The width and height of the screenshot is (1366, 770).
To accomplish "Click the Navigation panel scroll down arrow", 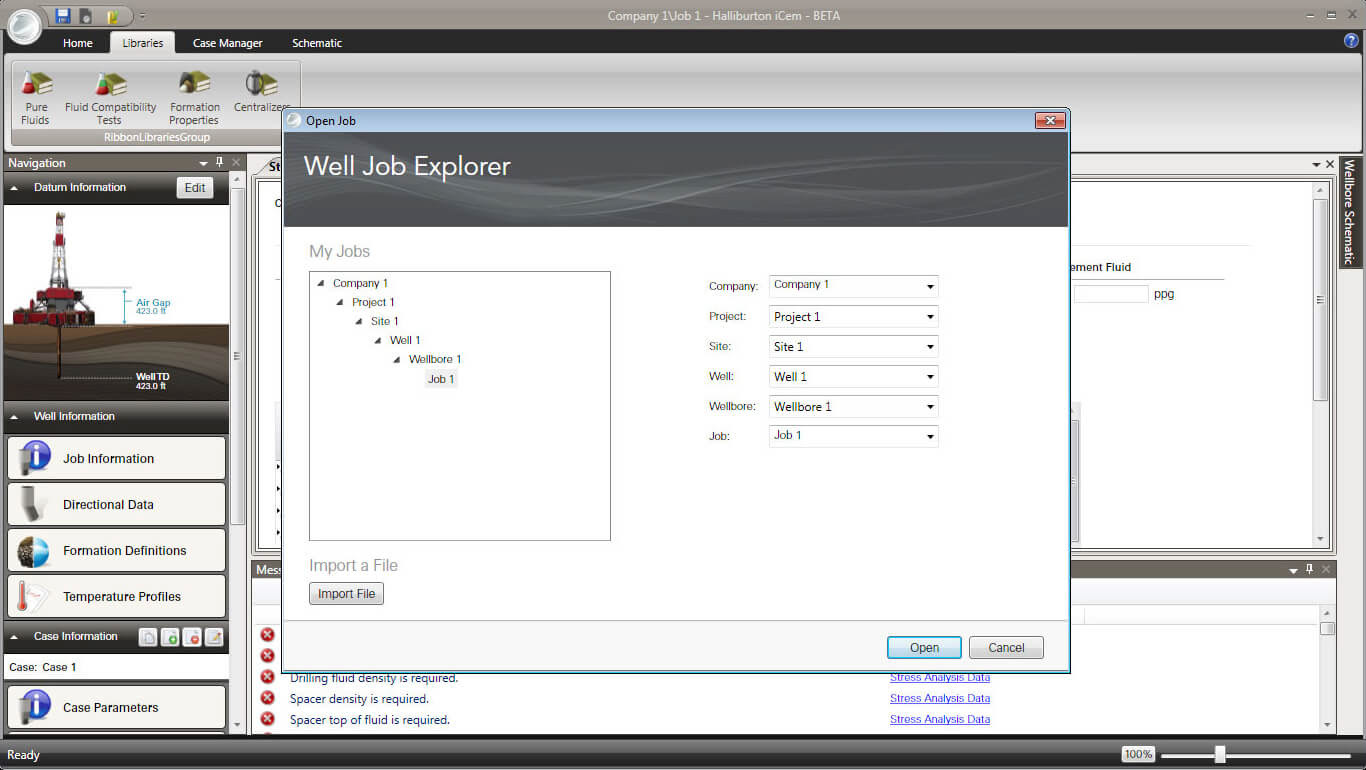I will tap(237, 724).
